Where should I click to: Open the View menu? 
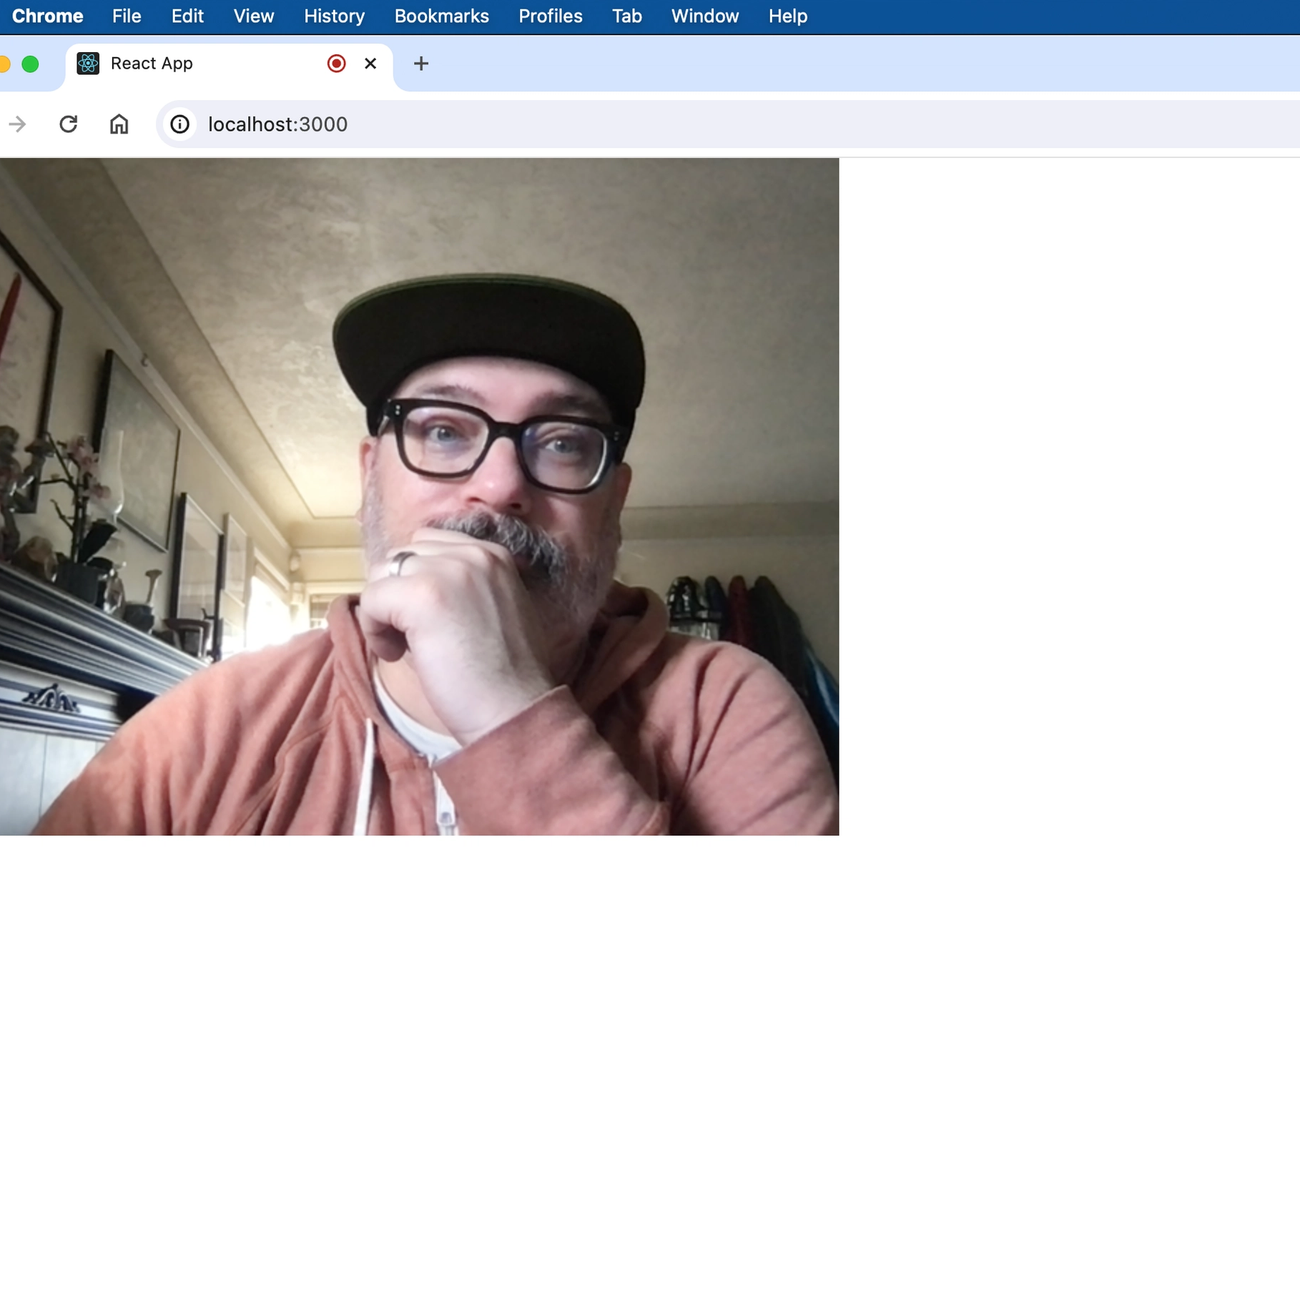coord(253,16)
